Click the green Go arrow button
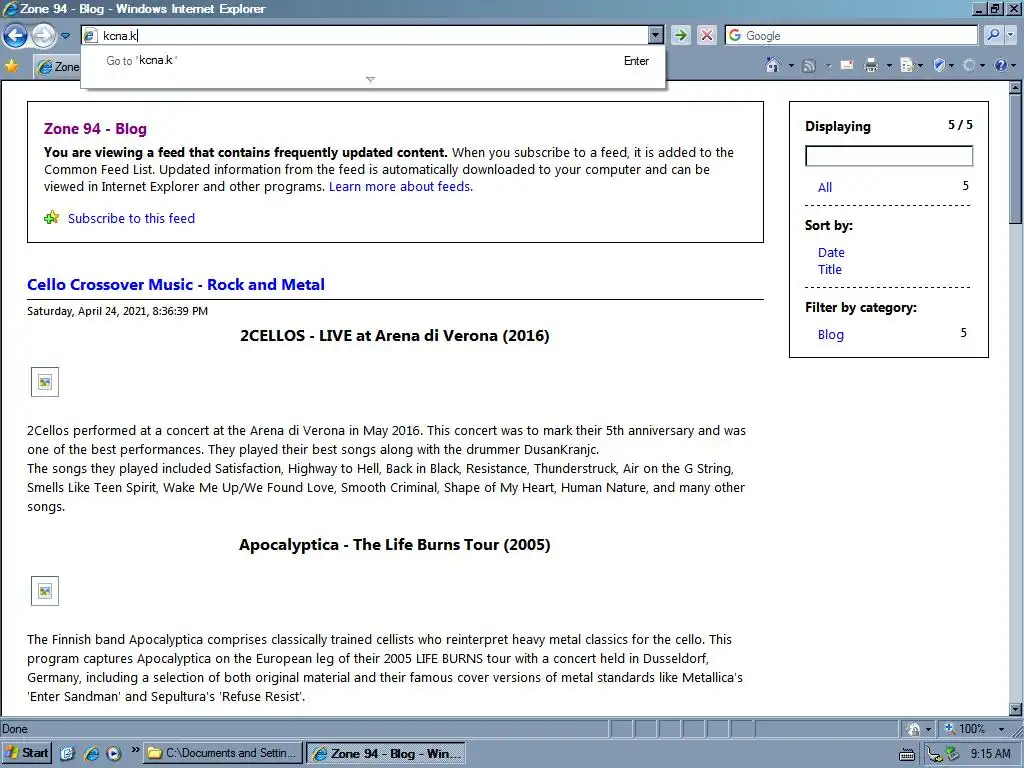The image size is (1024, 768). [x=680, y=35]
